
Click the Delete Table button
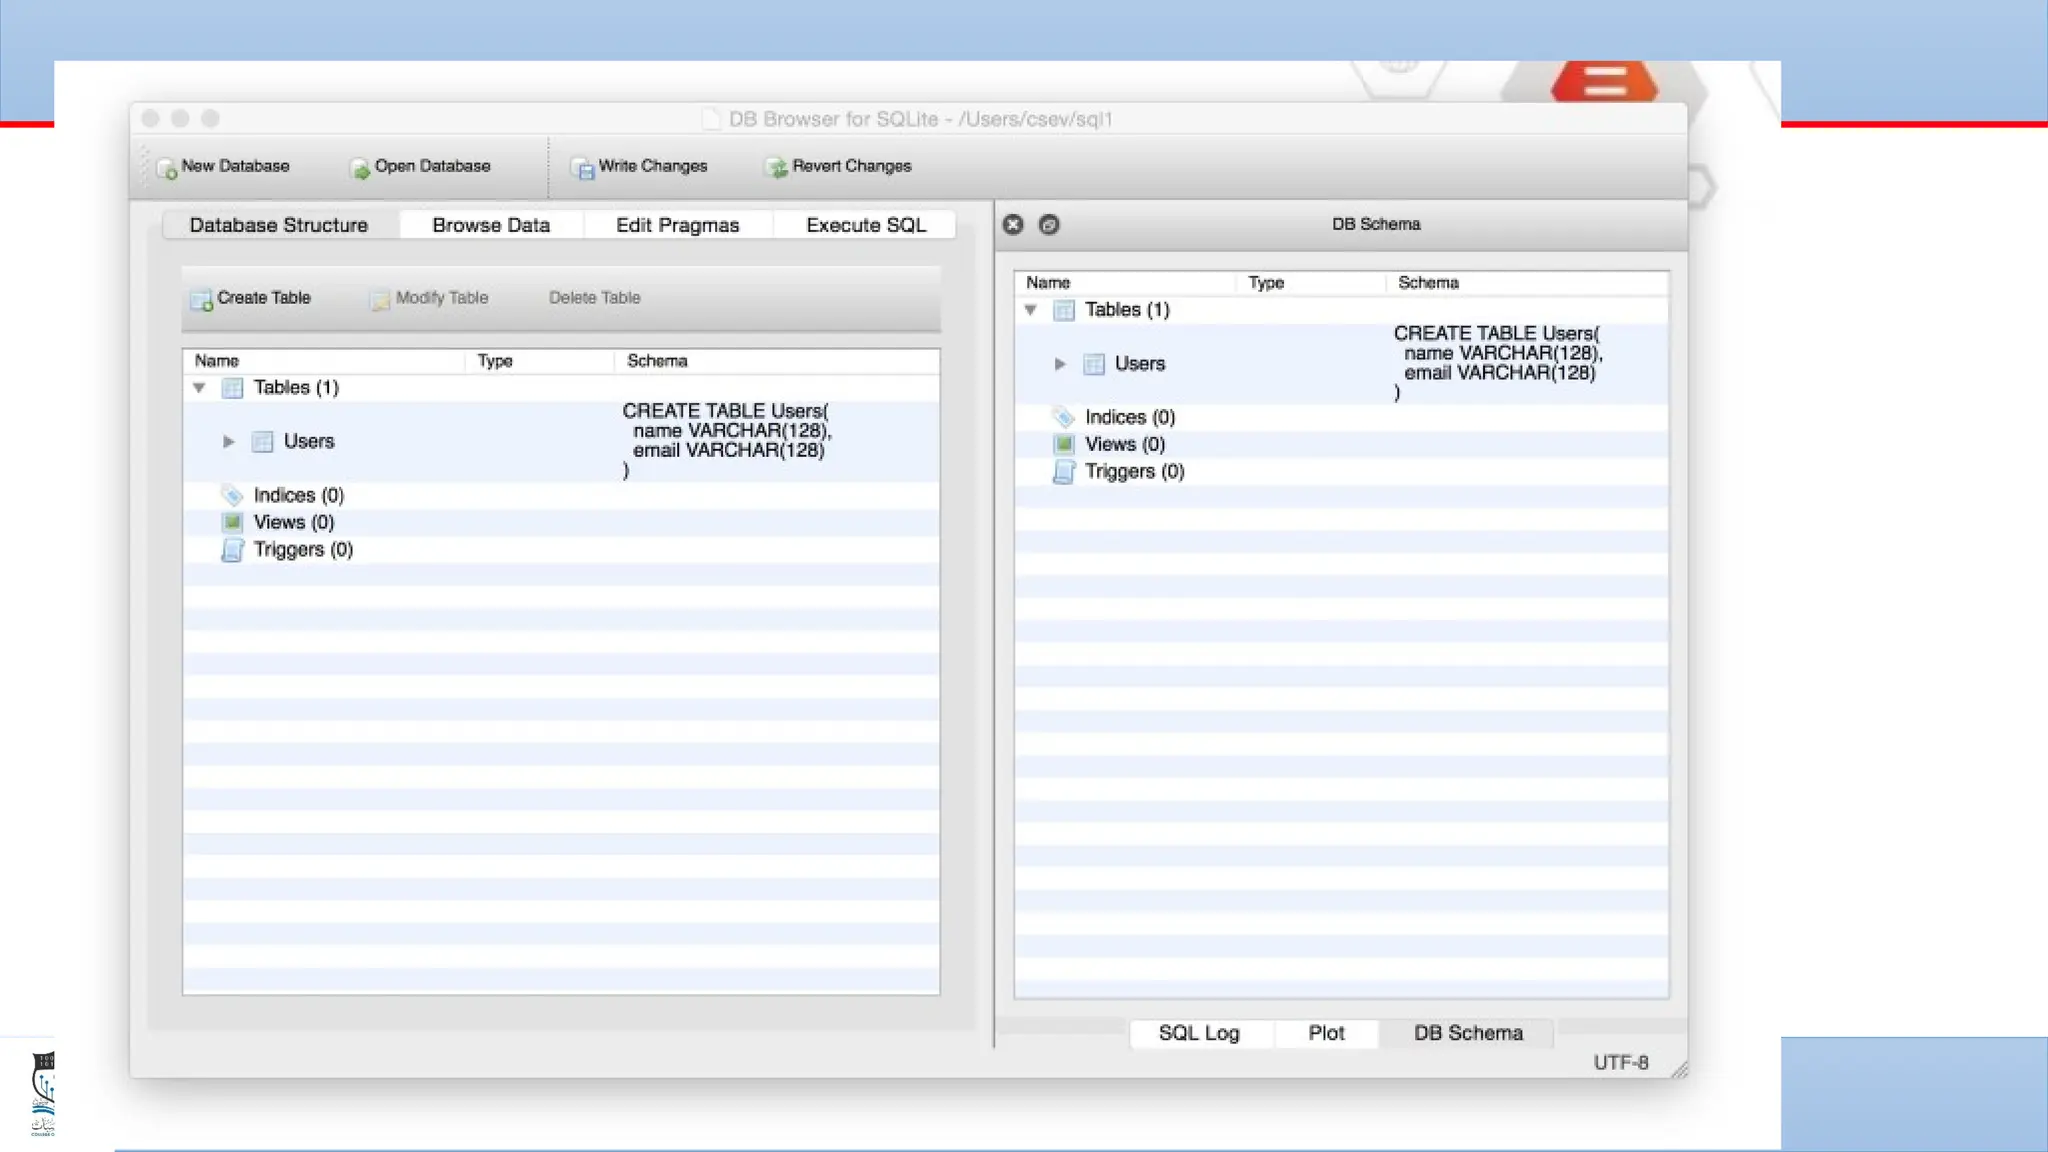(594, 298)
